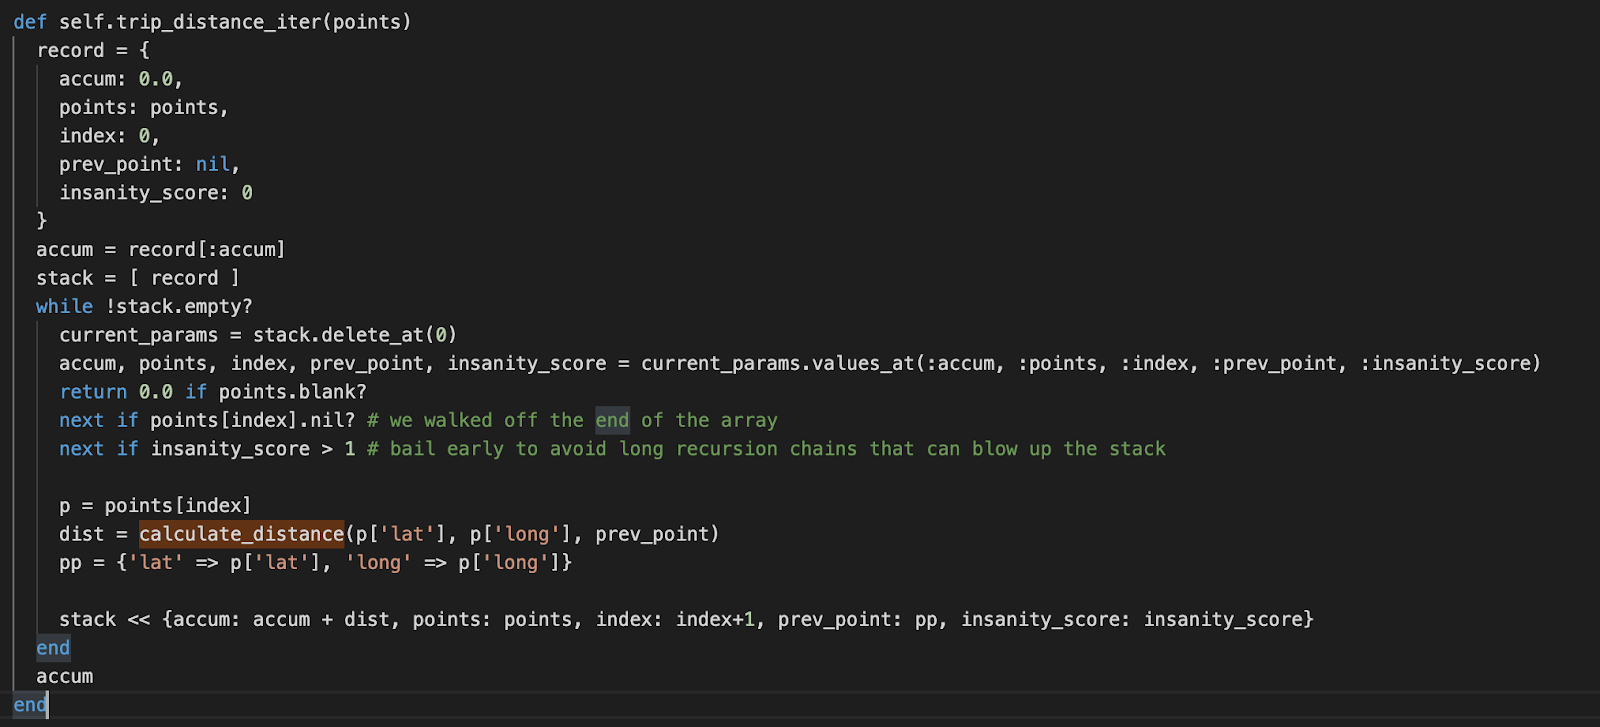
Task: Click the 'insanity_score: 0' hash entry
Action: (156, 193)
